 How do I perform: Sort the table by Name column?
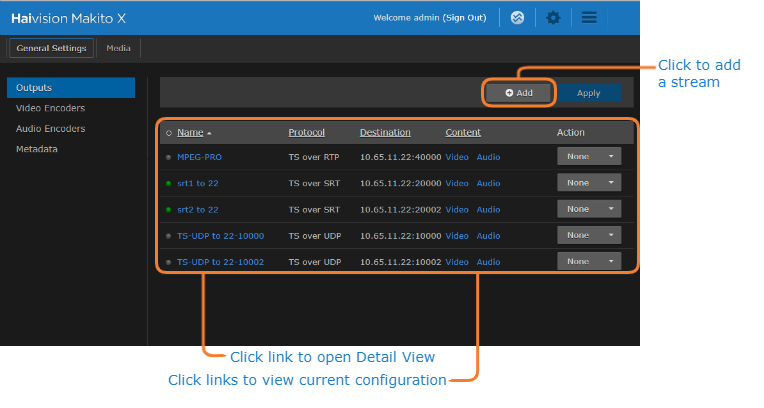click(x=190, y=132)
